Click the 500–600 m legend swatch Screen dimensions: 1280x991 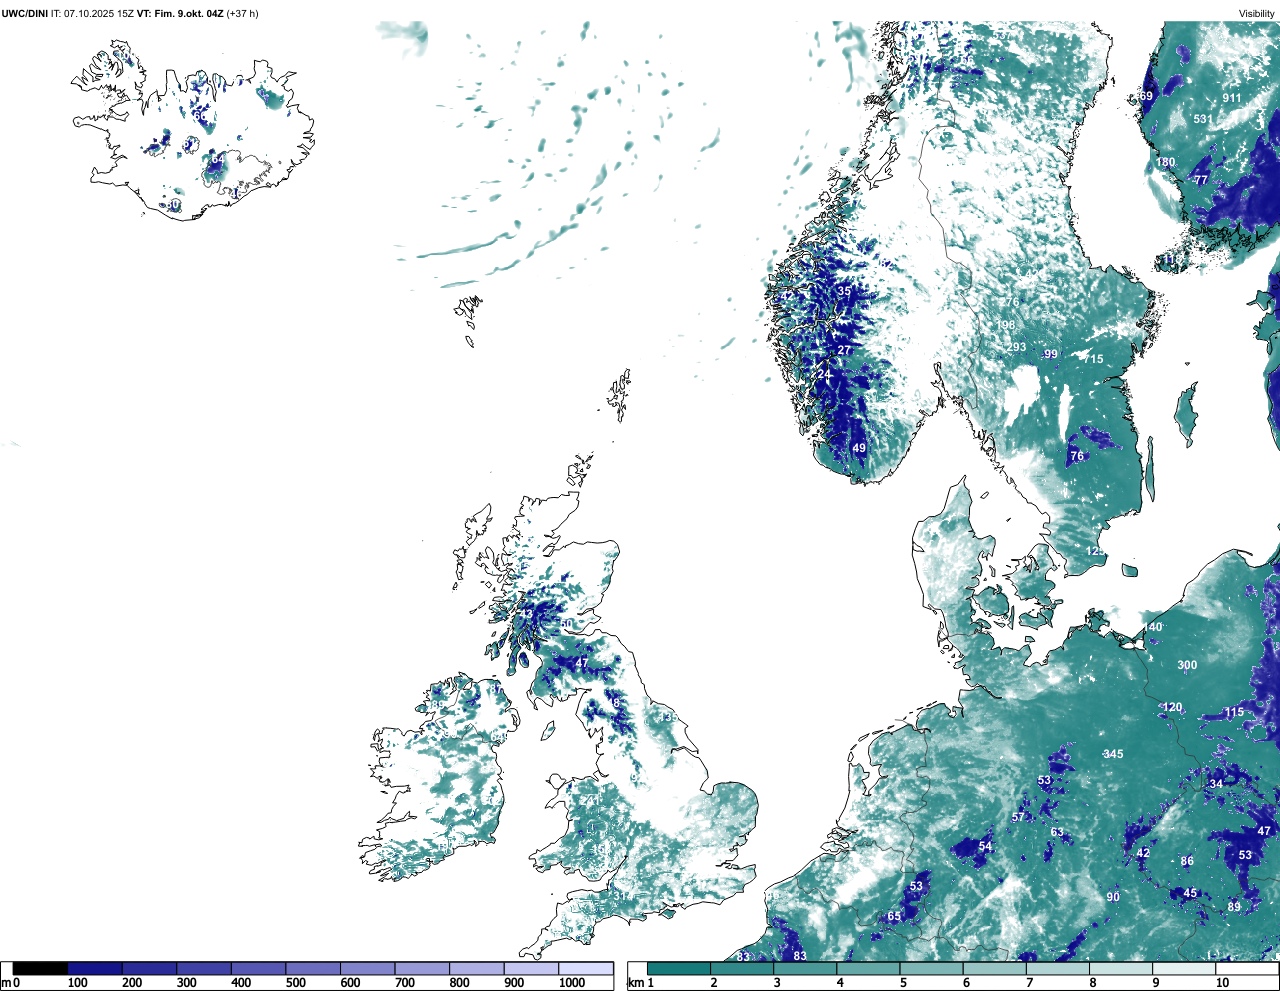313,969
